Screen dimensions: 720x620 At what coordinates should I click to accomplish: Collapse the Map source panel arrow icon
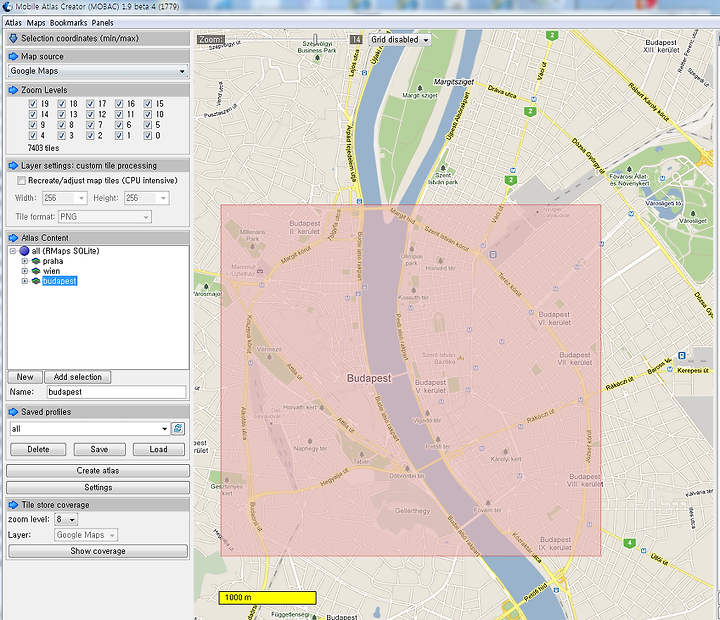[x=13, y=56]
